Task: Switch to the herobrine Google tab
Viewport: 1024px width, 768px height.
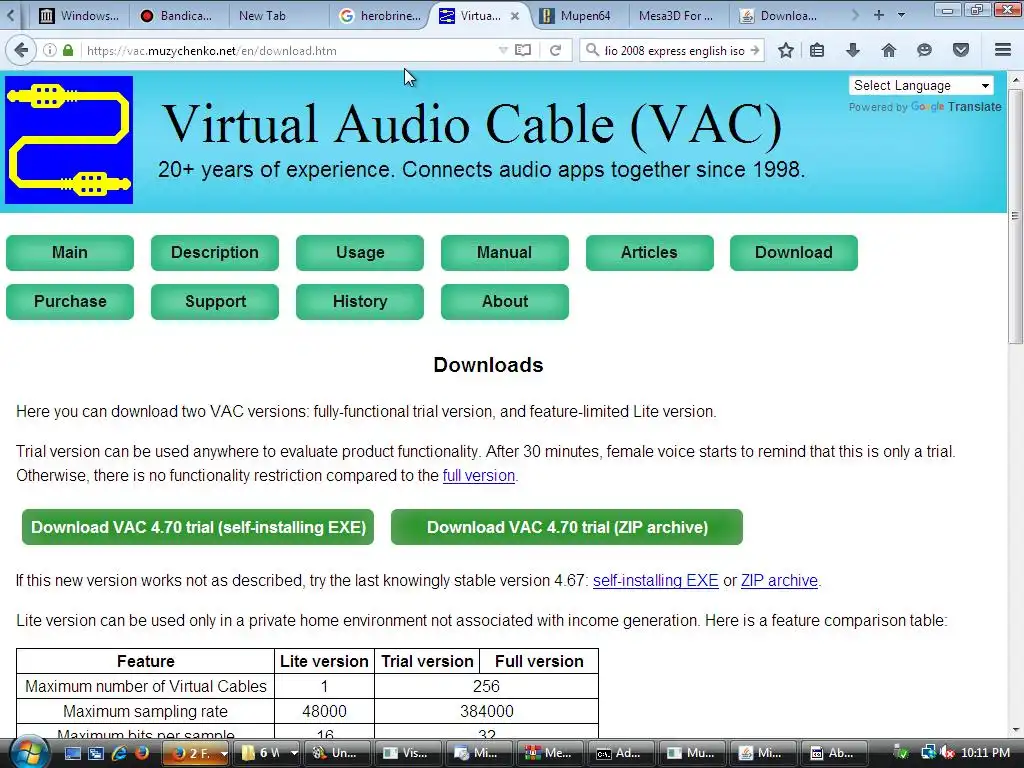Action: [x=380, y=16]
